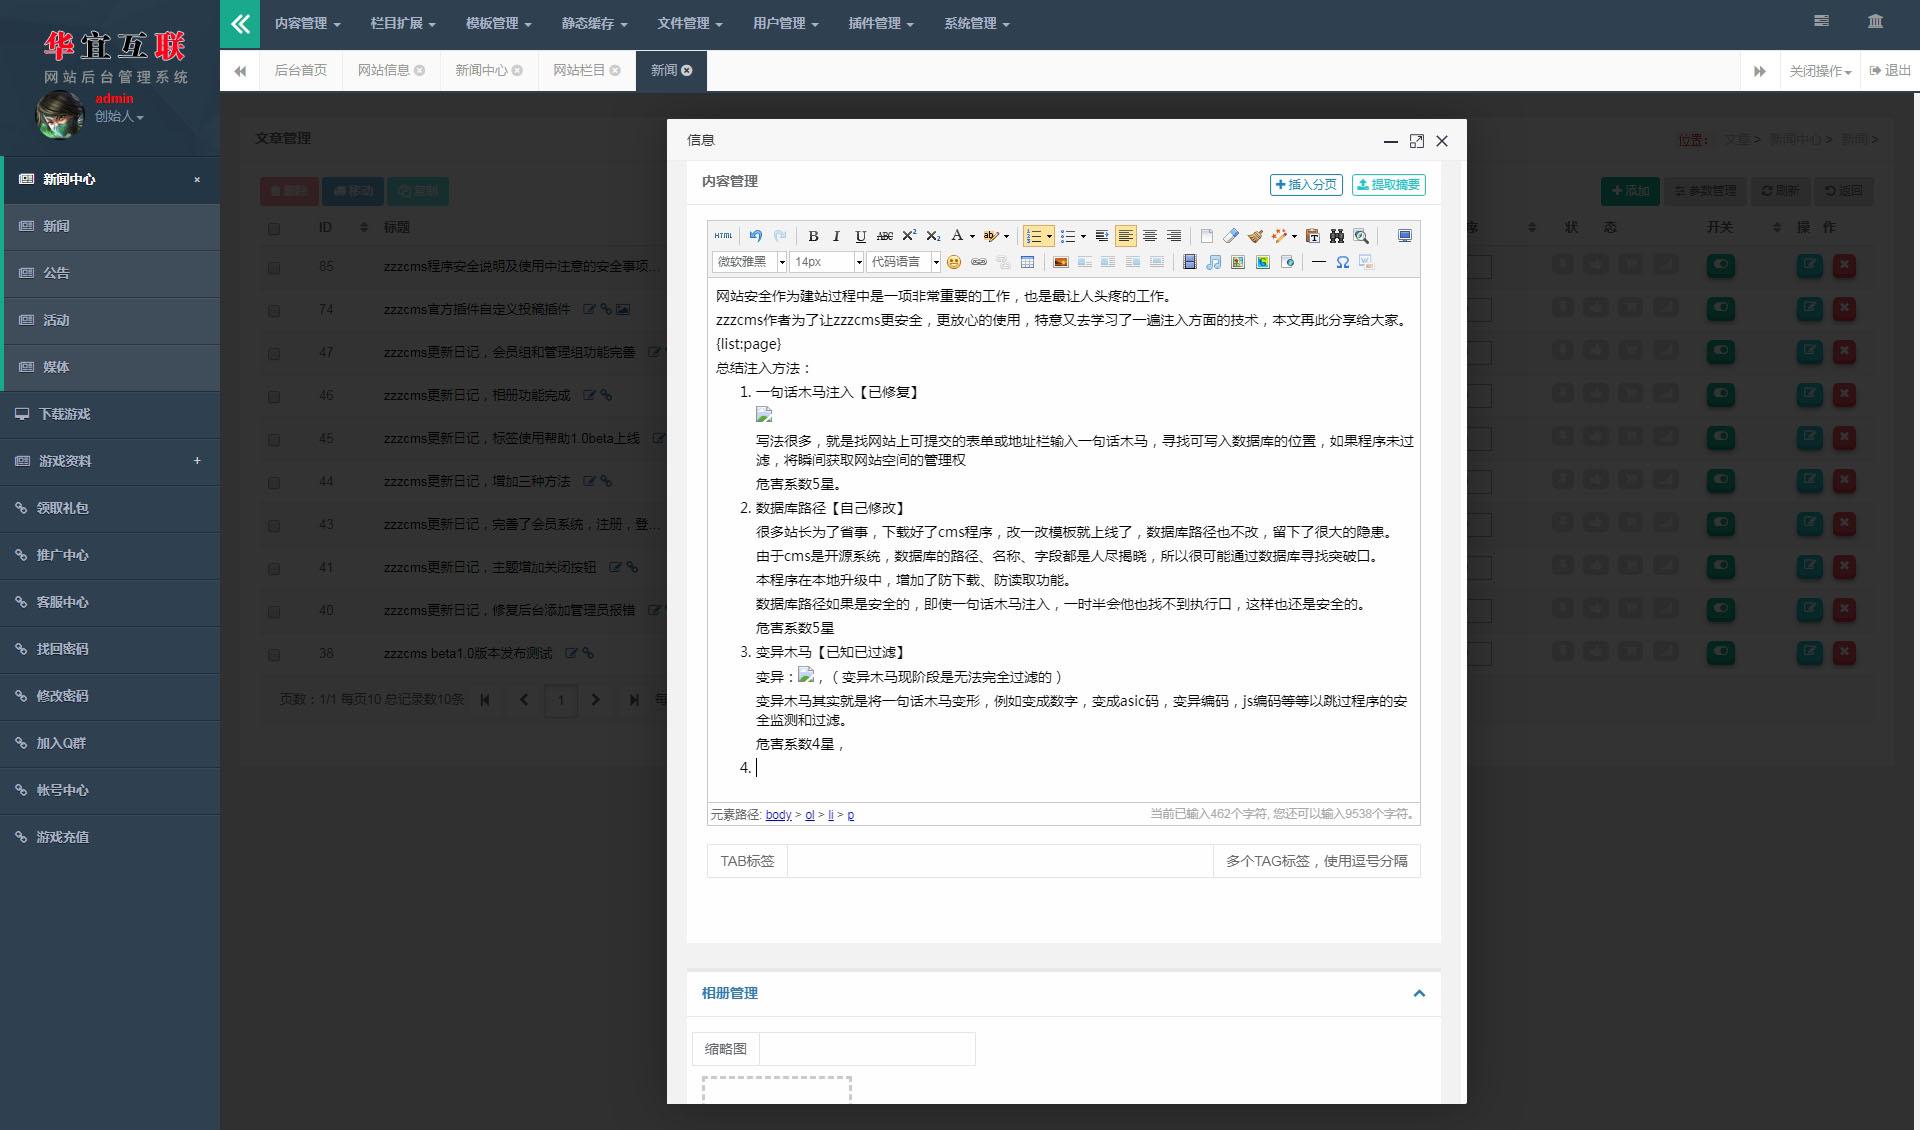This screenshot has height=1130, width=1920.
Task: Clear formatting with the eraser icon
Action: pyautogui.click(x=1231, y=236)
